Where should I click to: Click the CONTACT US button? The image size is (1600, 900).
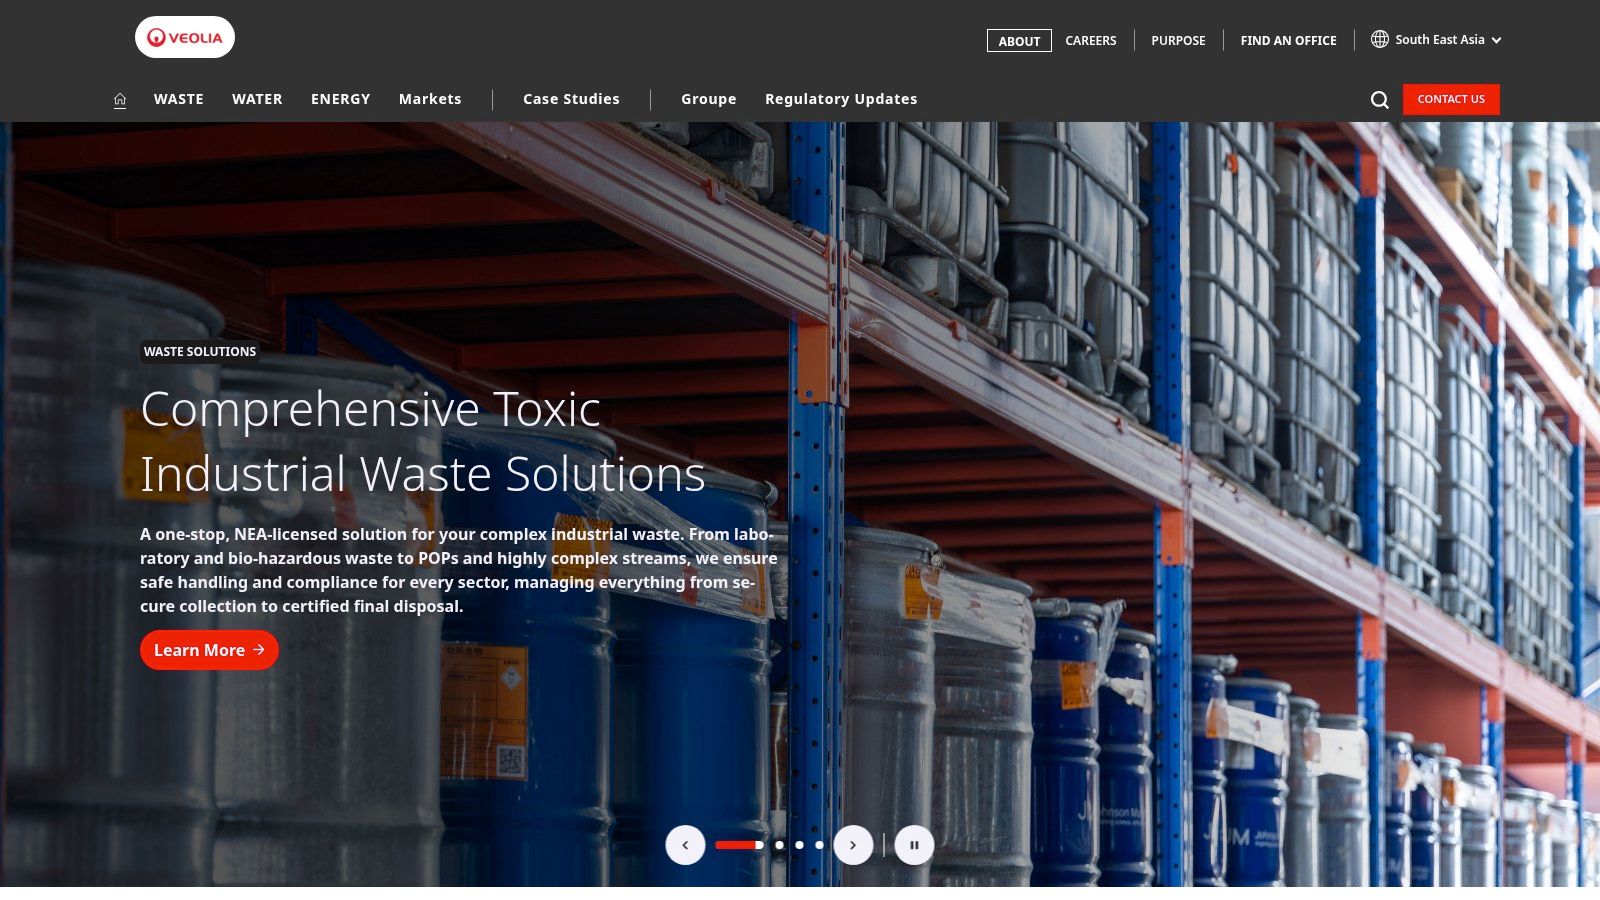pos(1451,99)
